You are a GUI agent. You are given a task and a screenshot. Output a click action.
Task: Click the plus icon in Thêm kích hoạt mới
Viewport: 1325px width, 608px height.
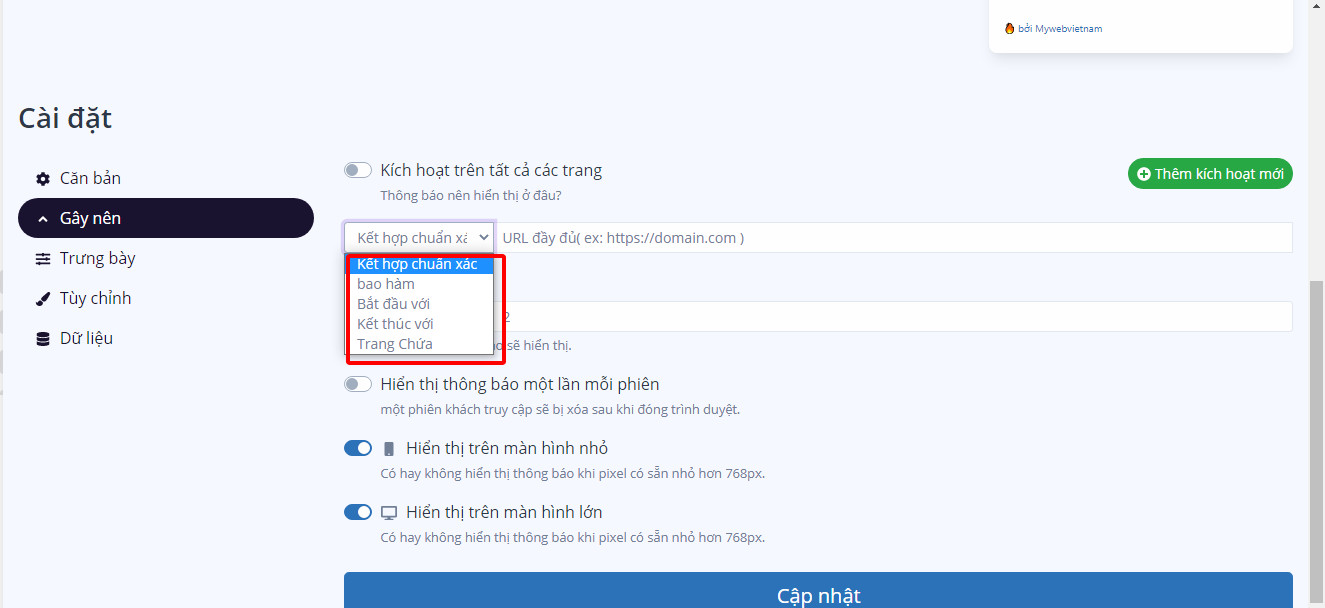[x=1144, y=174]
